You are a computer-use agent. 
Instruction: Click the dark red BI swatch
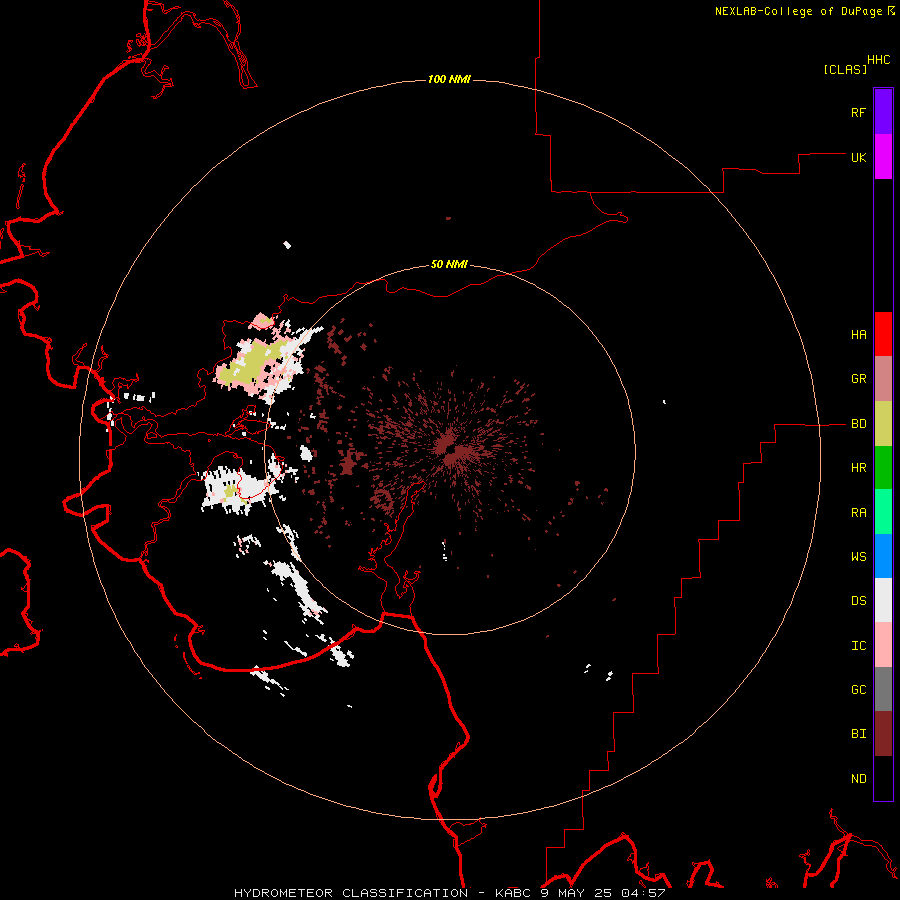883,734
